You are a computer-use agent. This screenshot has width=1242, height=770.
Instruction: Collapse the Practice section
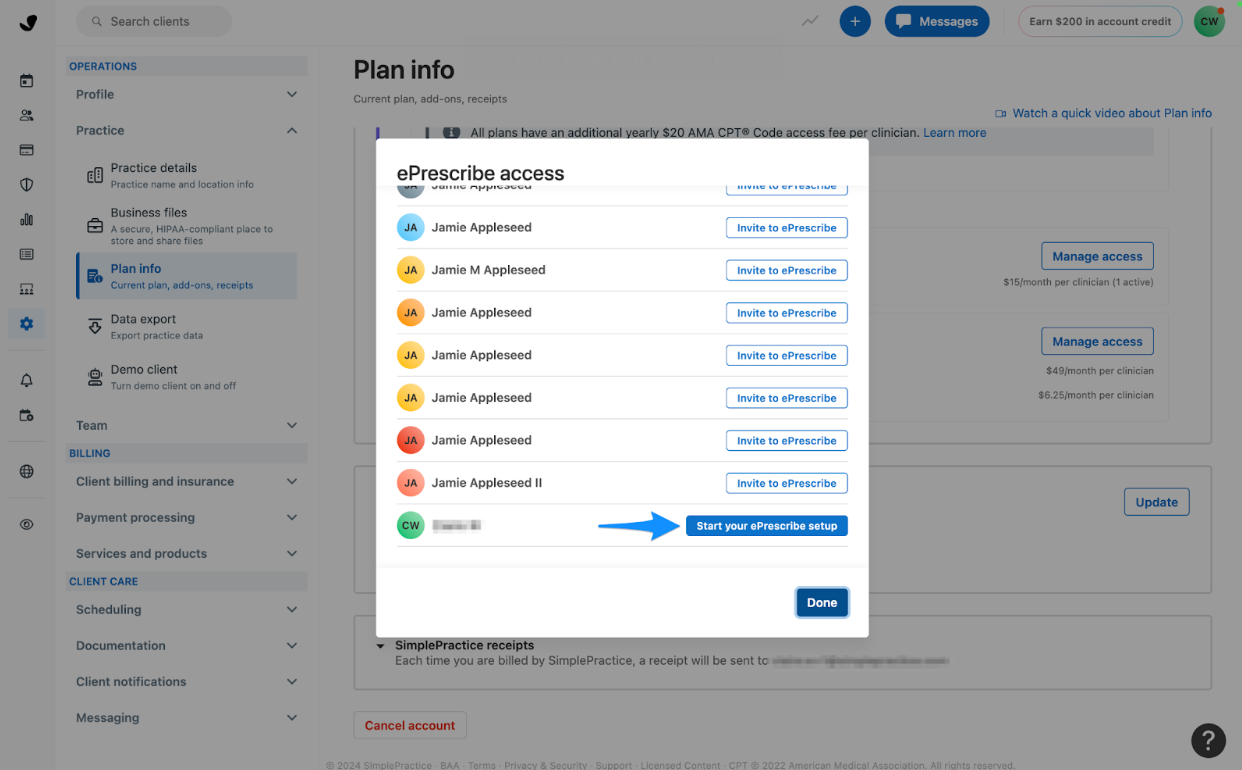[x=186, y=130]
